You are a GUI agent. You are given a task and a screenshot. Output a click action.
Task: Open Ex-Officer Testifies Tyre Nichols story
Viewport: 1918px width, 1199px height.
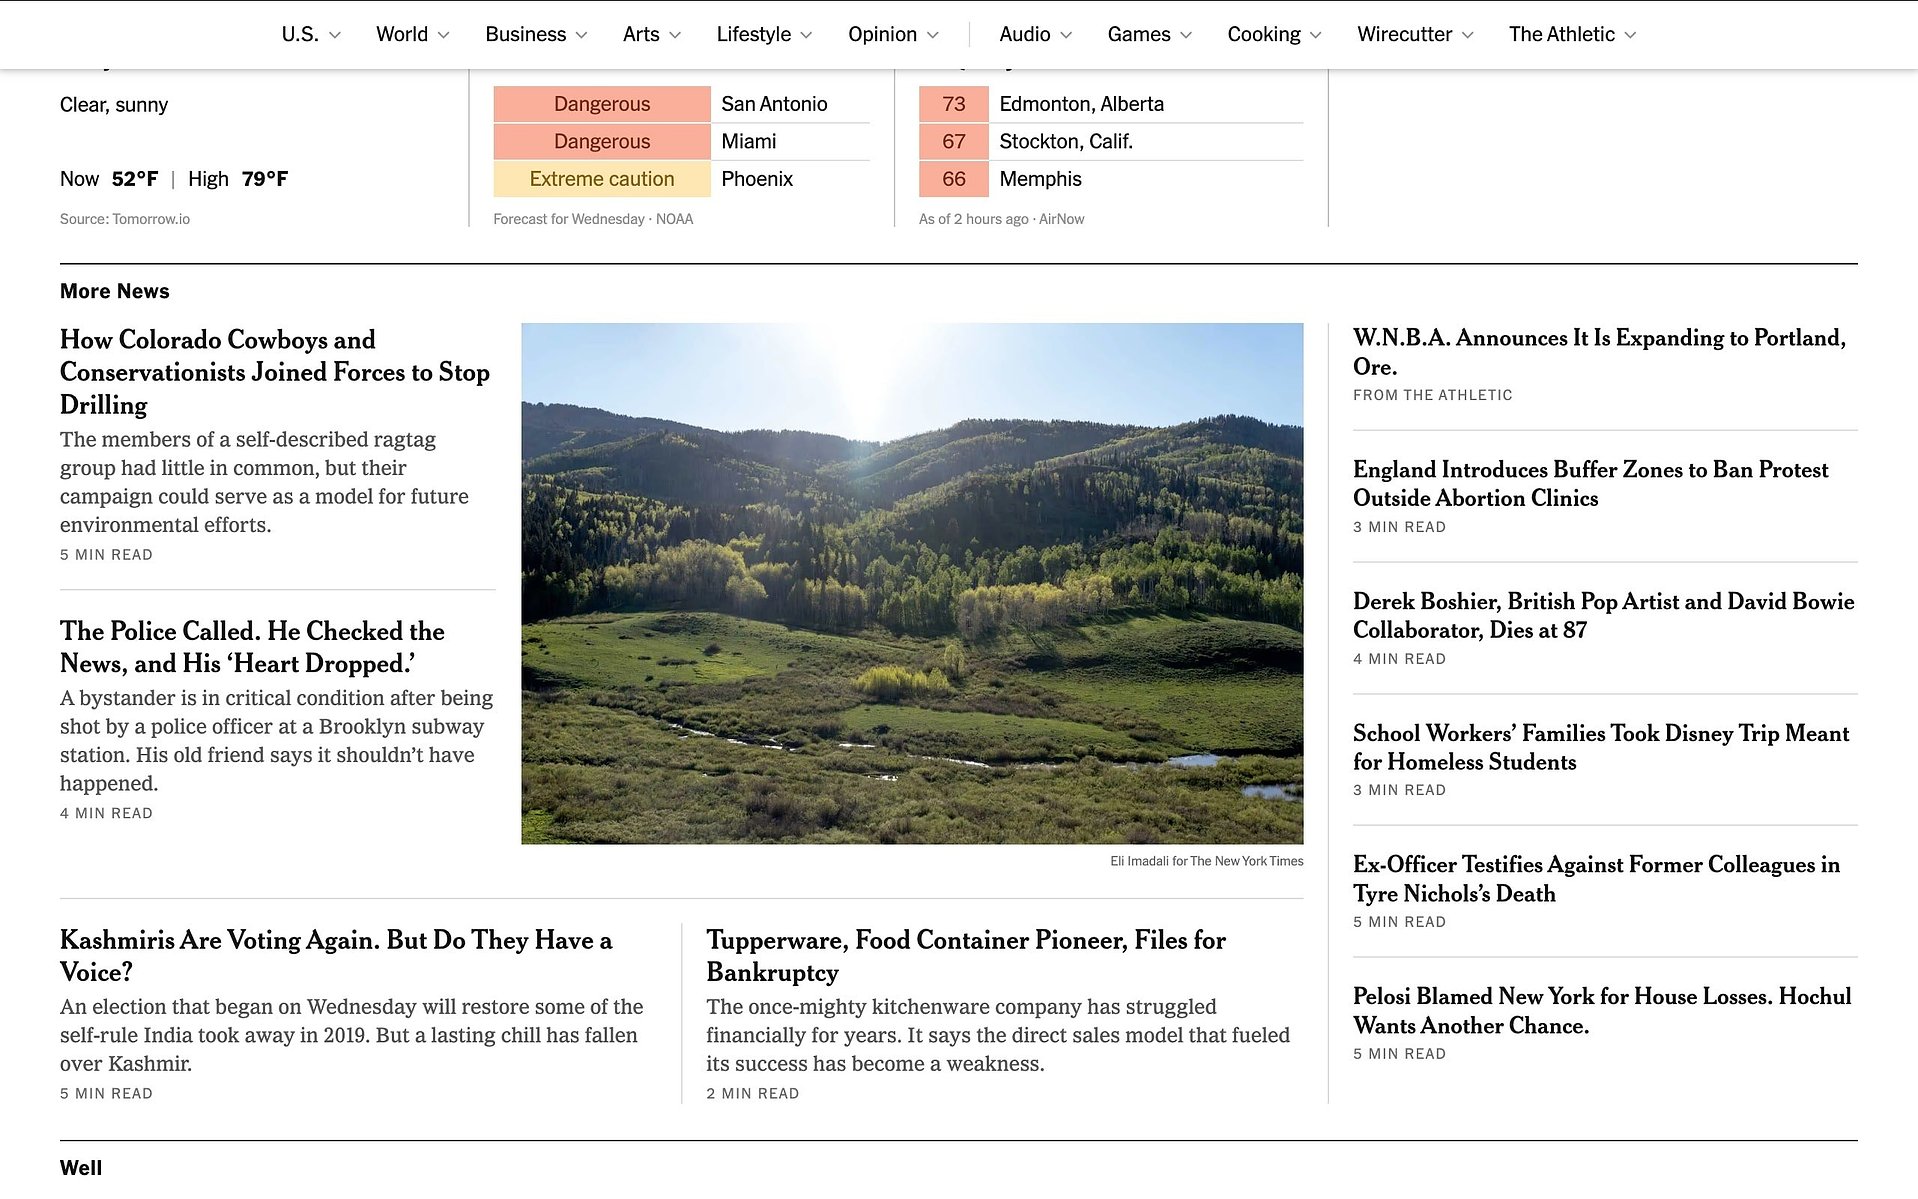(x=1596, y=879)
